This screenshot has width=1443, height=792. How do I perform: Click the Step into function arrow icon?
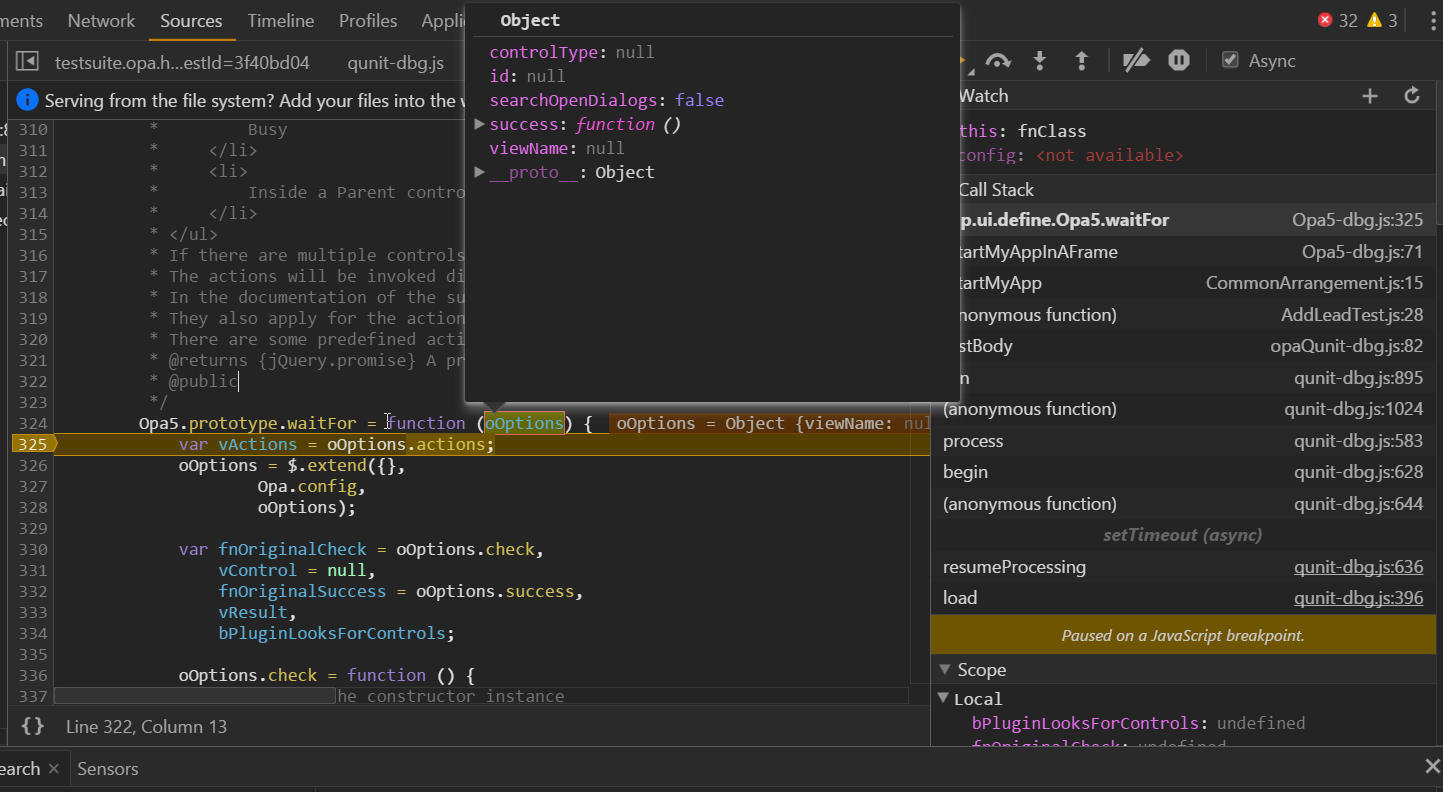tap(1040, 61)
